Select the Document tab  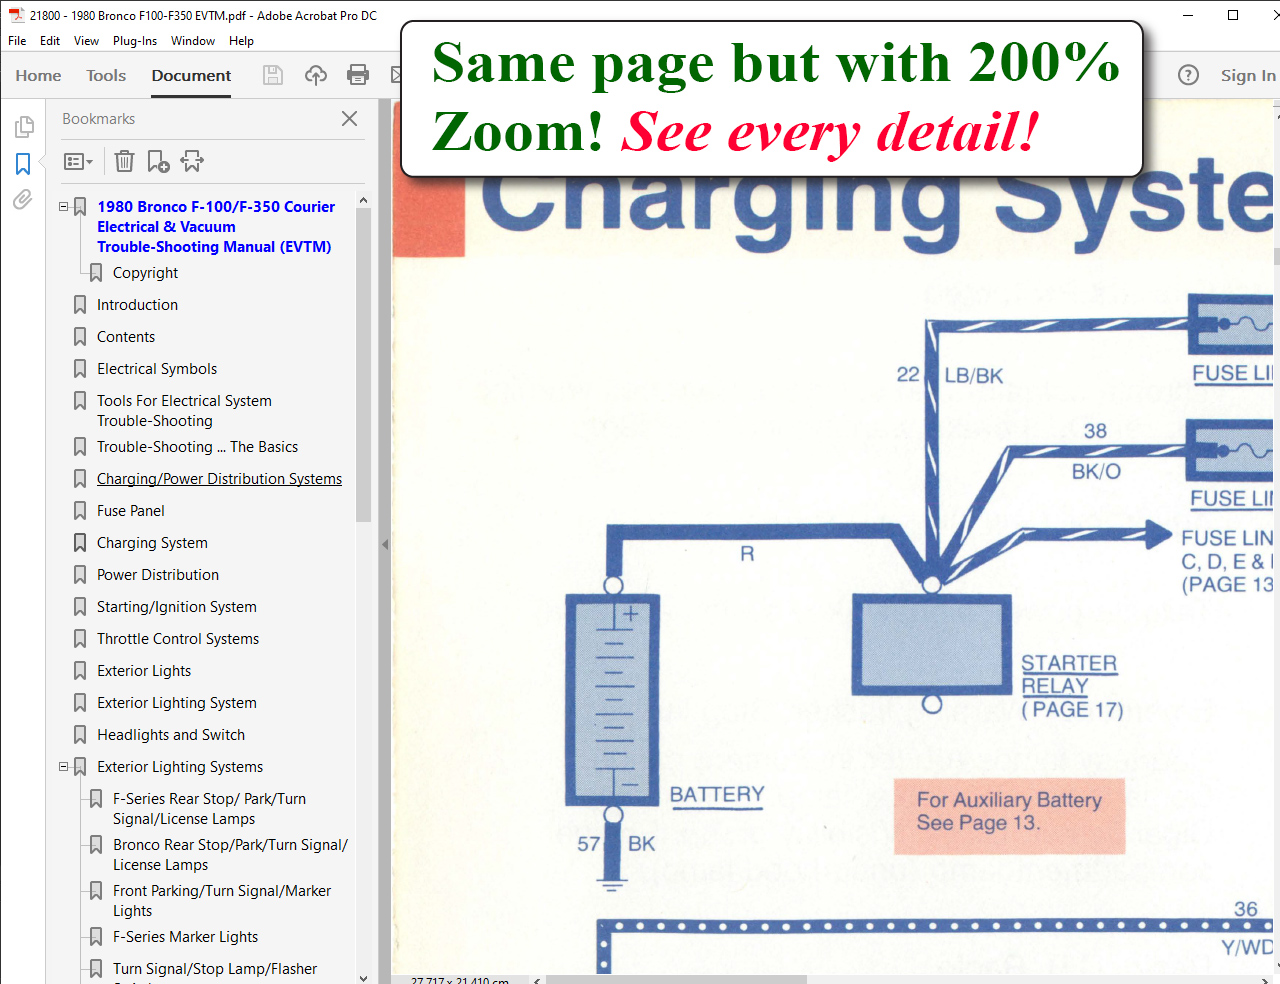tap(191, 75)
